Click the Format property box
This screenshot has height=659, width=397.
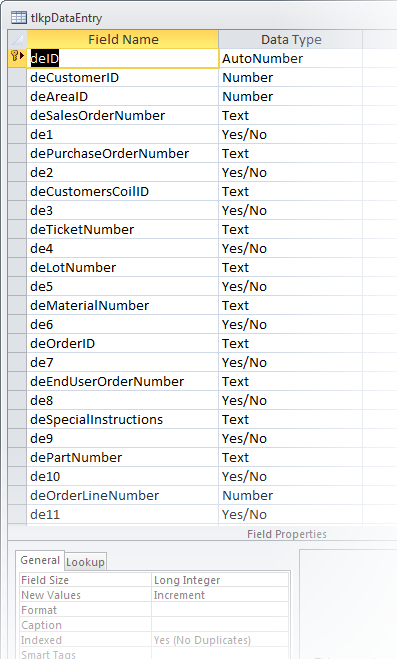tap(220, 610)
